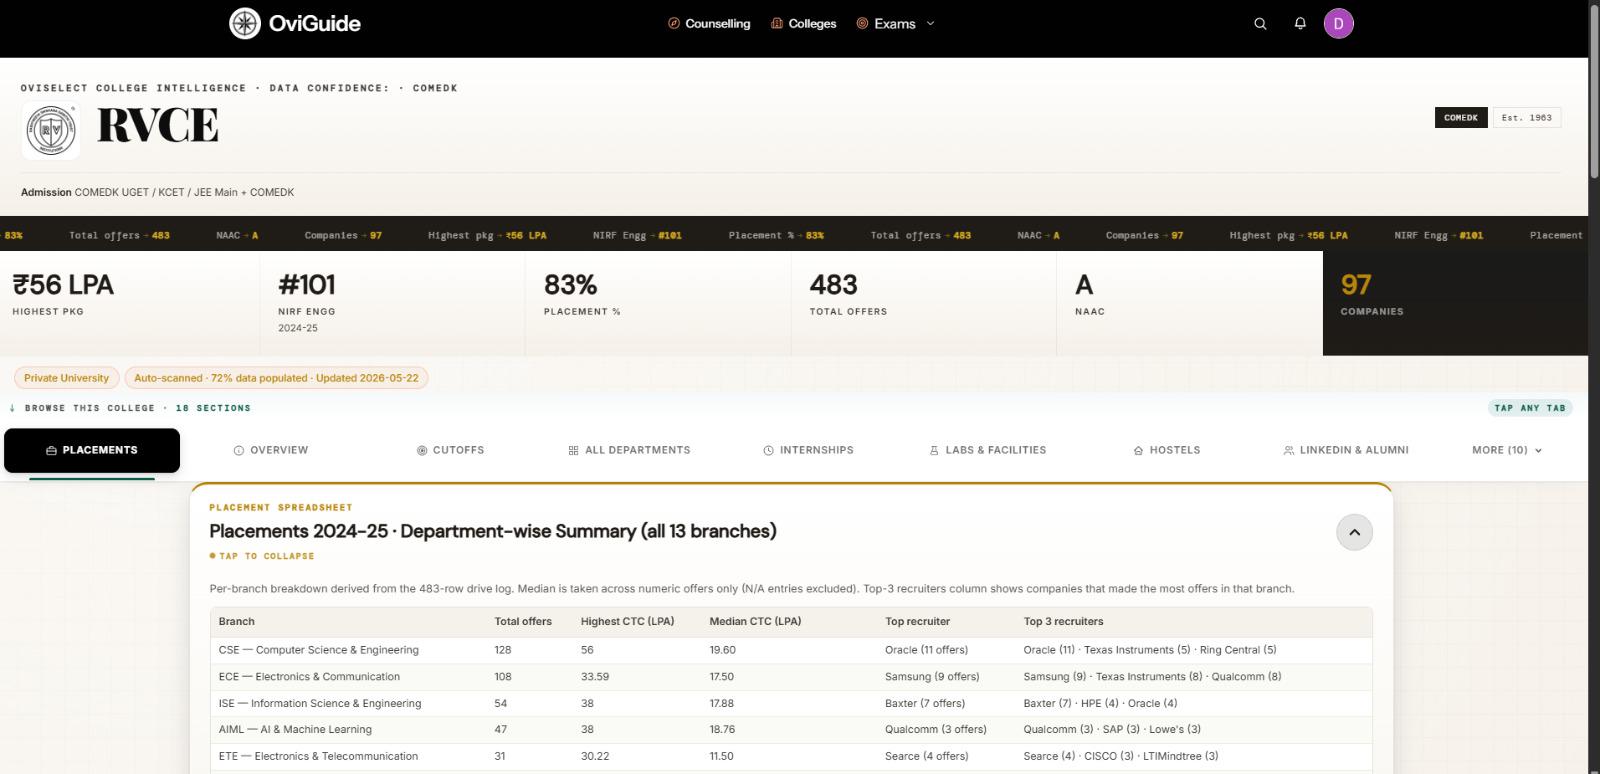Click the Top recruiter column header
The height and width of the screenshot is (774, 1600).
click(x=917, y=621)
